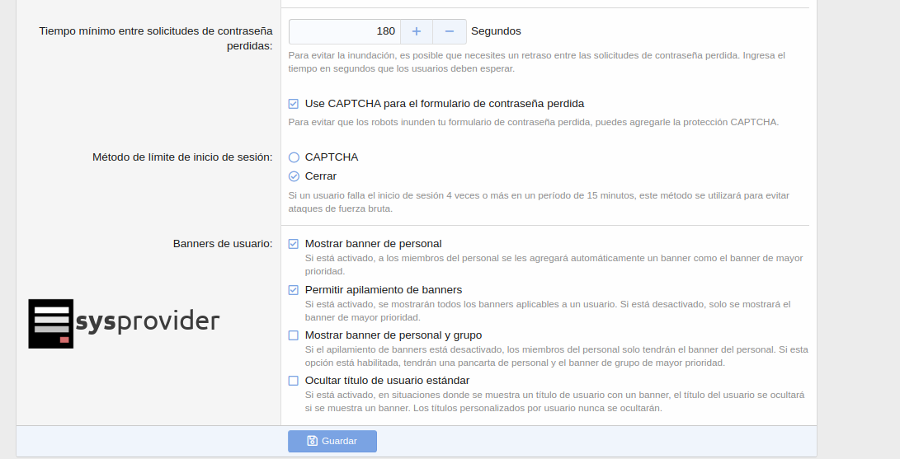Viewport: 900px width, 459px height.
Task: Click the Banners de usuario label
Action: (x=222, y=243)
